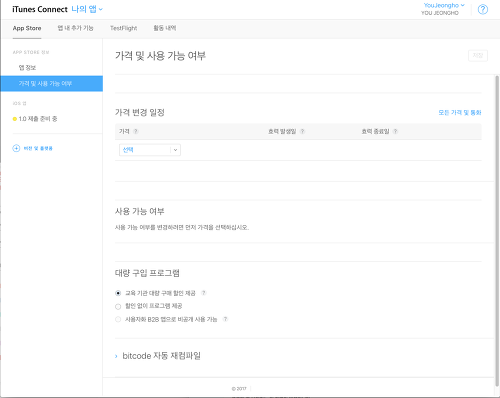Open the YouJeongho account dropdown
The height and width of the screenshot is (398, 500).
click(x=444, y=5)
